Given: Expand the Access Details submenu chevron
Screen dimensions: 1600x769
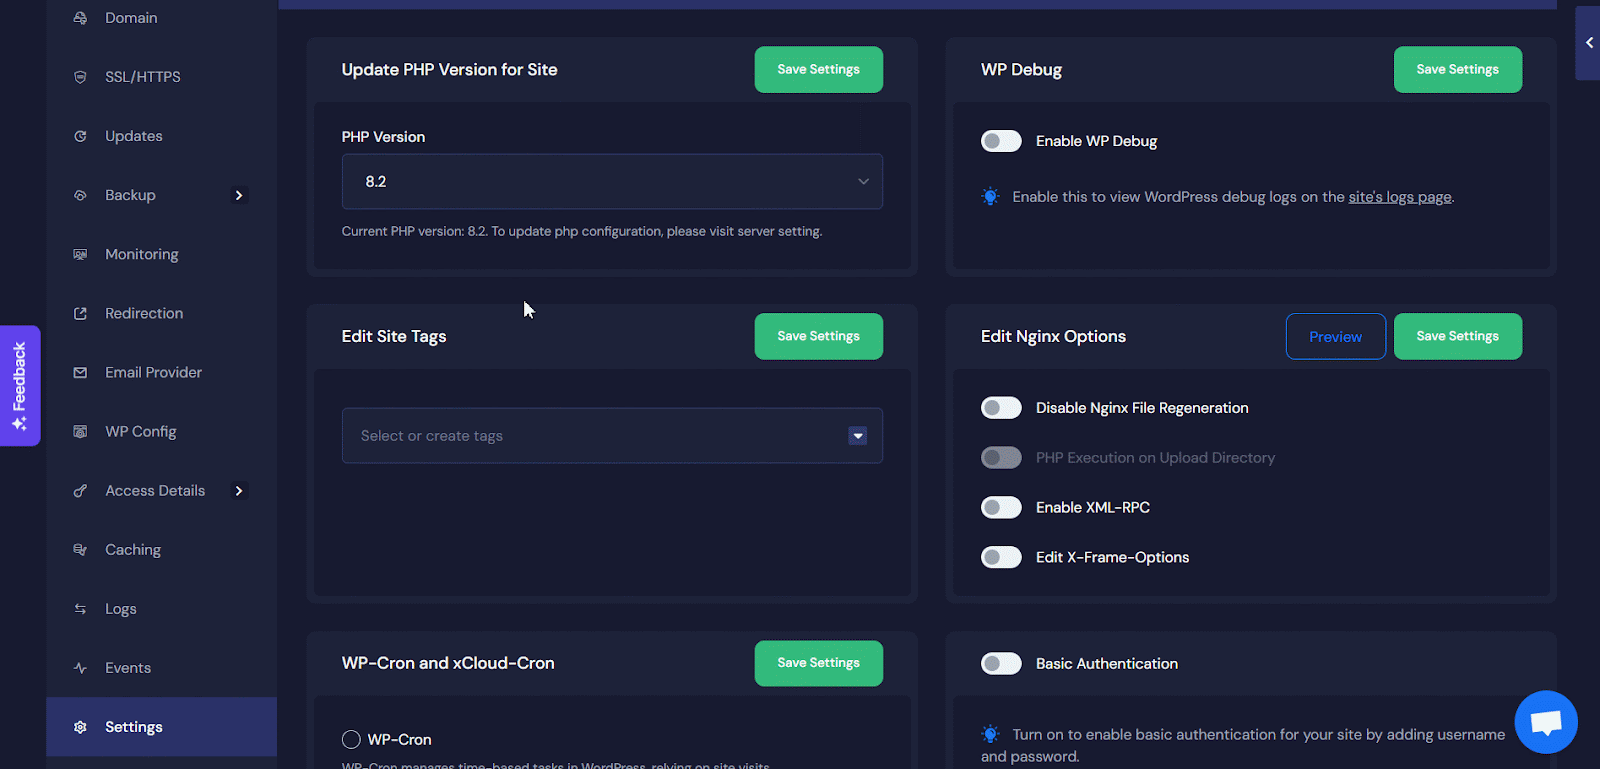Looking at the screenshot, I should 239,491.
